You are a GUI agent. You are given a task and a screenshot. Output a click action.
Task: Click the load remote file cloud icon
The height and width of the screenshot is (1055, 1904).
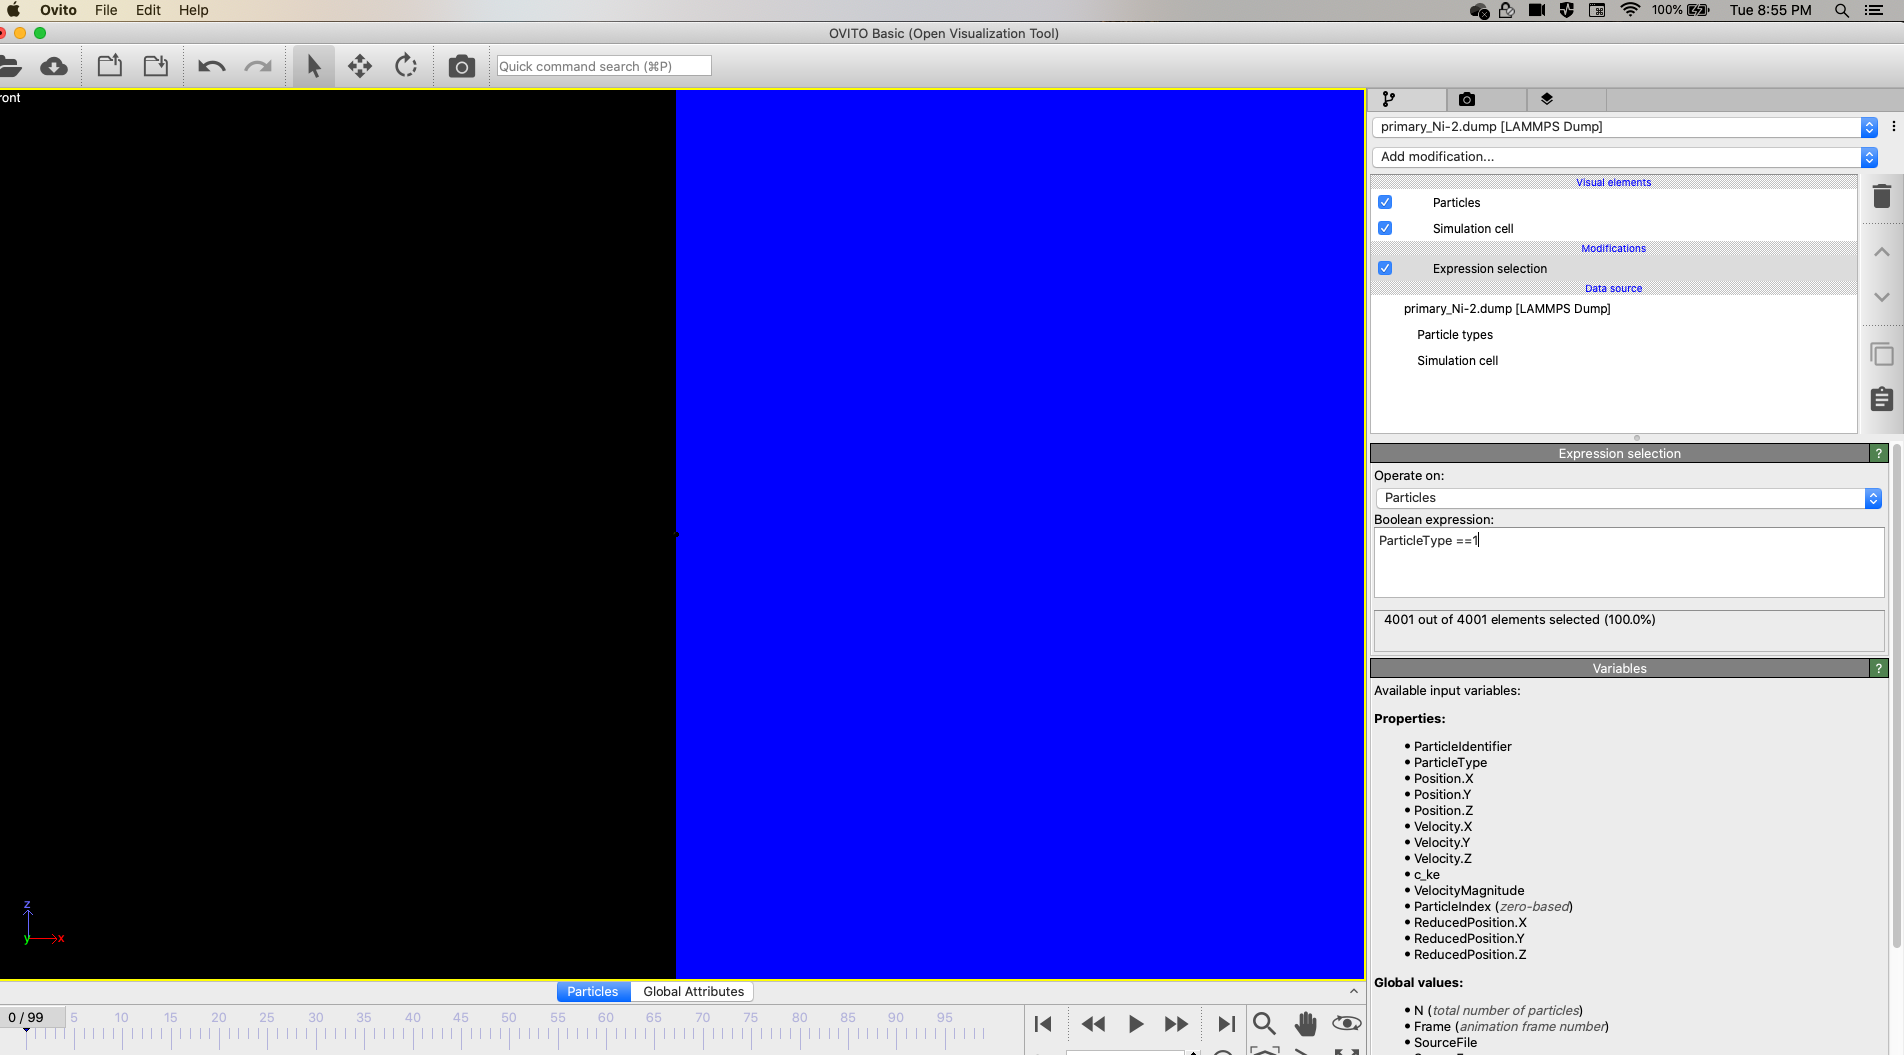tap(54, 67)
